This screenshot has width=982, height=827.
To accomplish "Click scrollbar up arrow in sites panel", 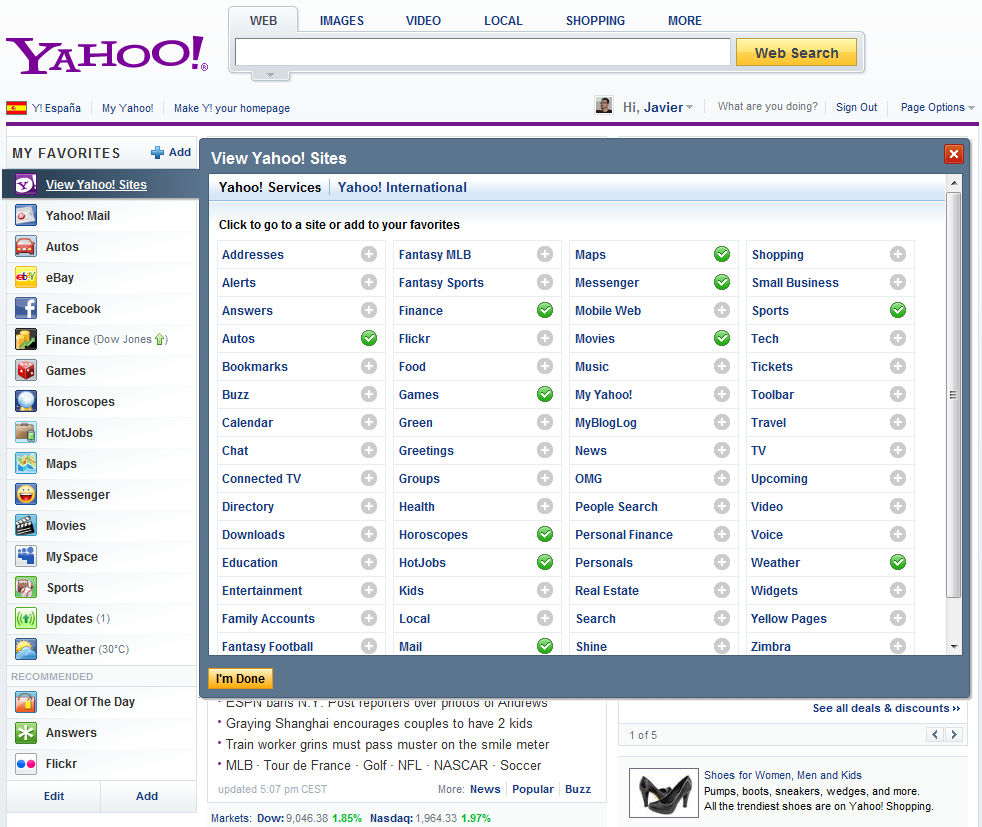I will 953,183.
